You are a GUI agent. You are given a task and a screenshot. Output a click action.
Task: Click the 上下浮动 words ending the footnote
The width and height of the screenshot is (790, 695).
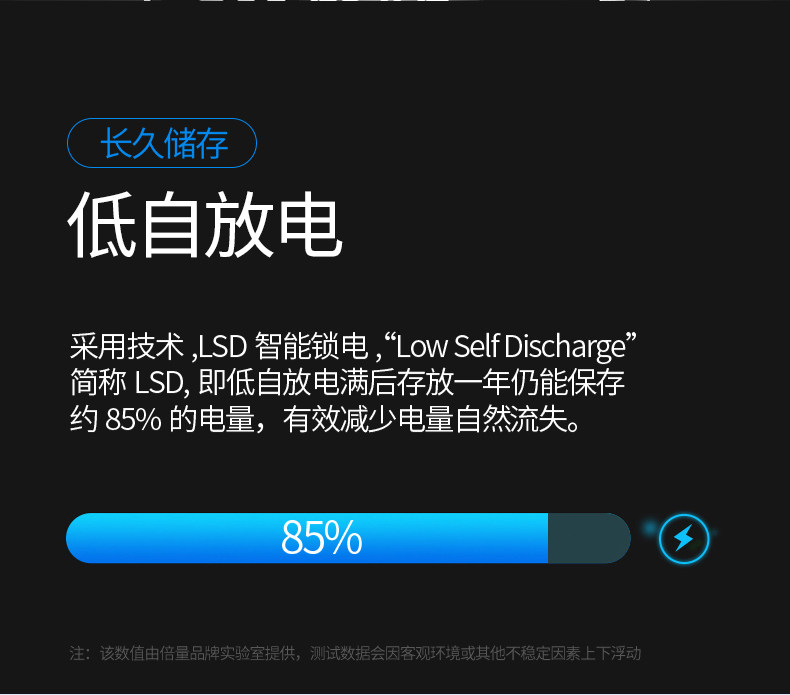pyautogui.click(x=611, y=653)
